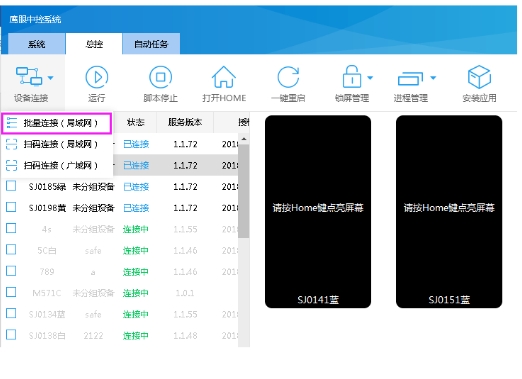The height and width of the screenshot is (379, 522).
Task: Expand the 进程管理 dropdown arrow
Action: coord(433,78)
